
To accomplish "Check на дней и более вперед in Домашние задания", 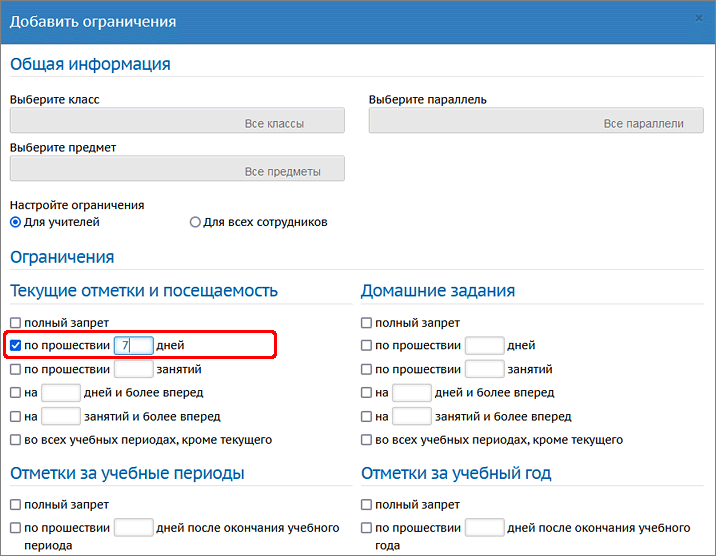I will point(367,393).
